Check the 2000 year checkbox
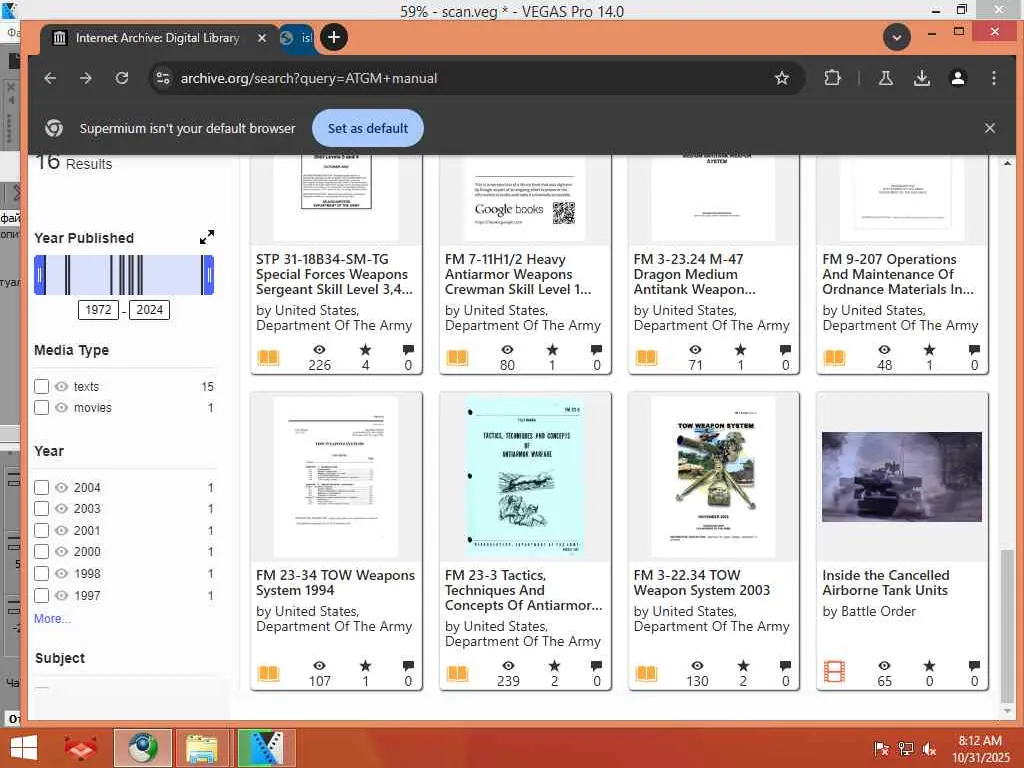This screenshot has height=768, width=1024. pyautogui.click(x=41, y=552)
